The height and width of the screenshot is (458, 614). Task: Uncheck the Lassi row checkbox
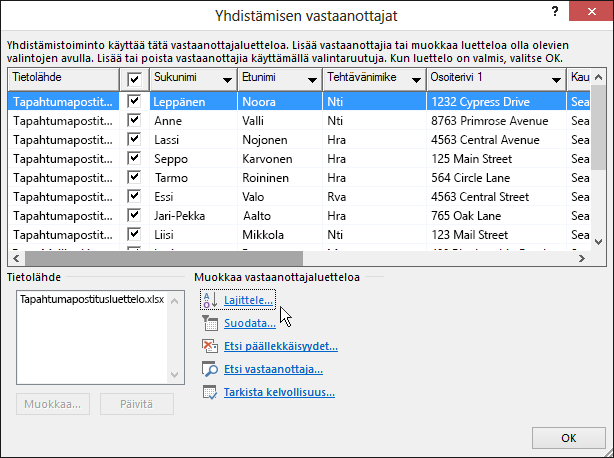pos(134,139)
